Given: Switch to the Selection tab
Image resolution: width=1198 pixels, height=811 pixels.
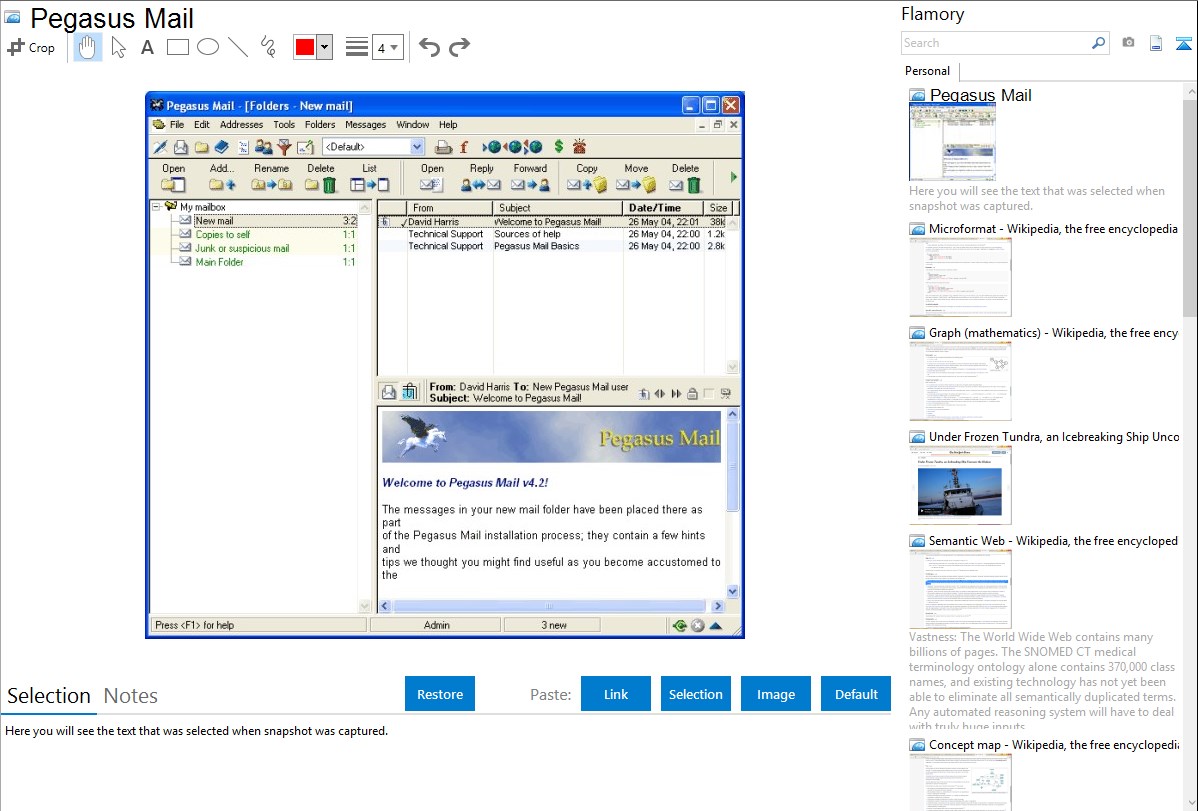Looking at the screenshot, I should click(49, 696).
